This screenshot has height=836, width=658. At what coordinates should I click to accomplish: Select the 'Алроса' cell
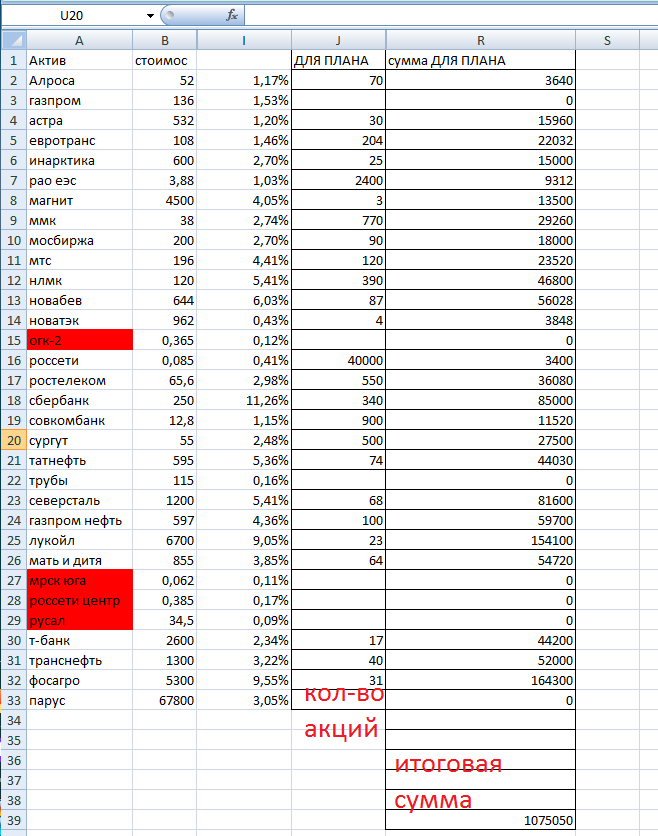[79, 81]
